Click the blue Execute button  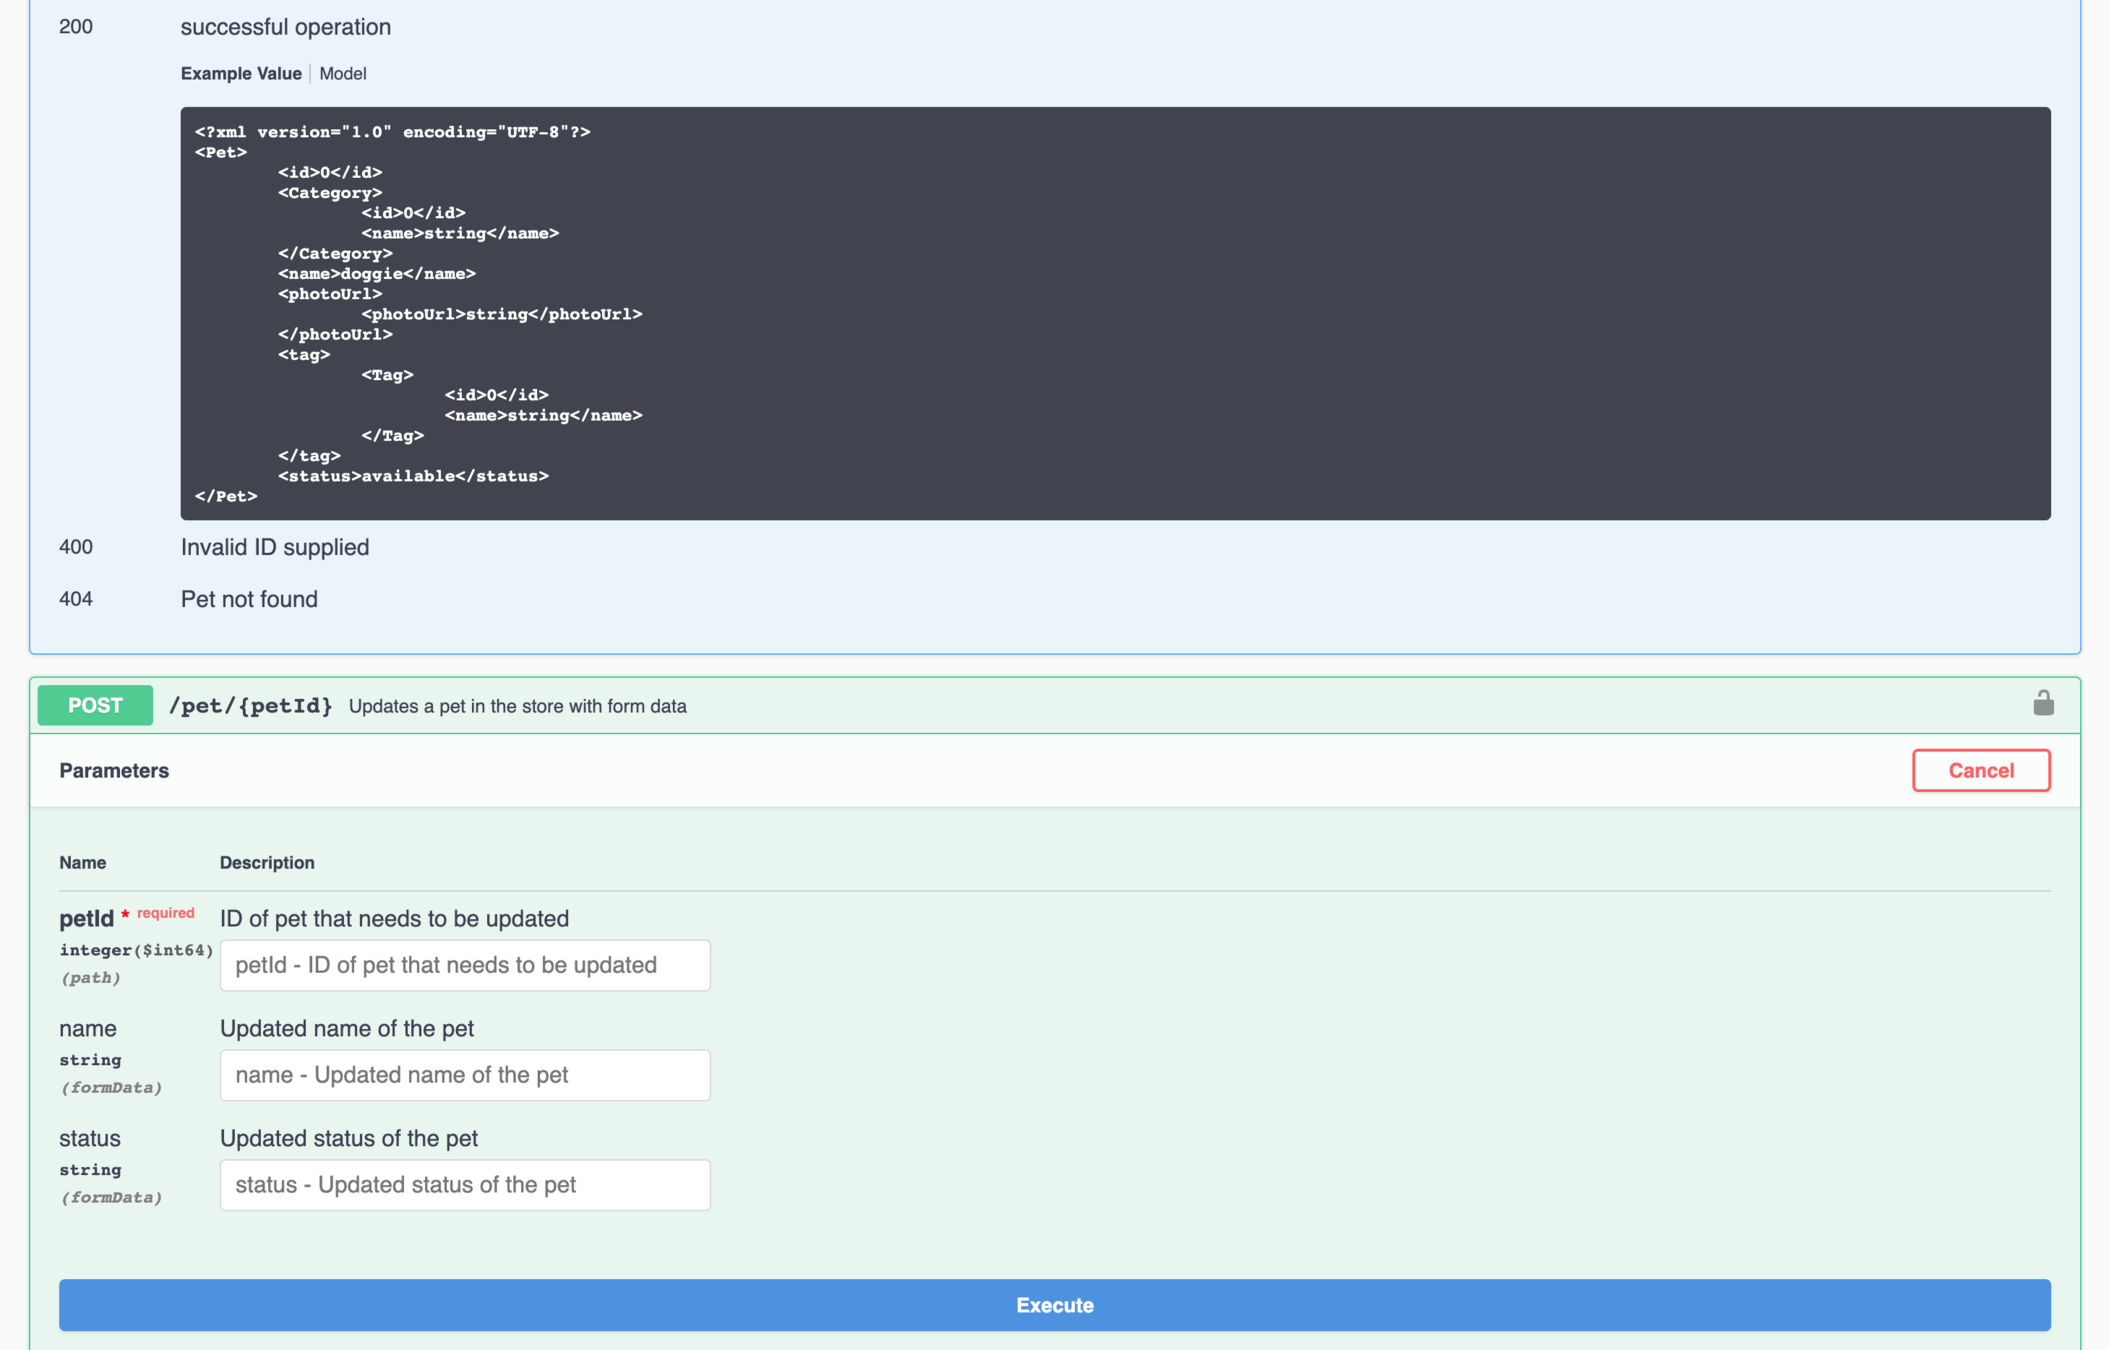(x=1054, y=1304)
